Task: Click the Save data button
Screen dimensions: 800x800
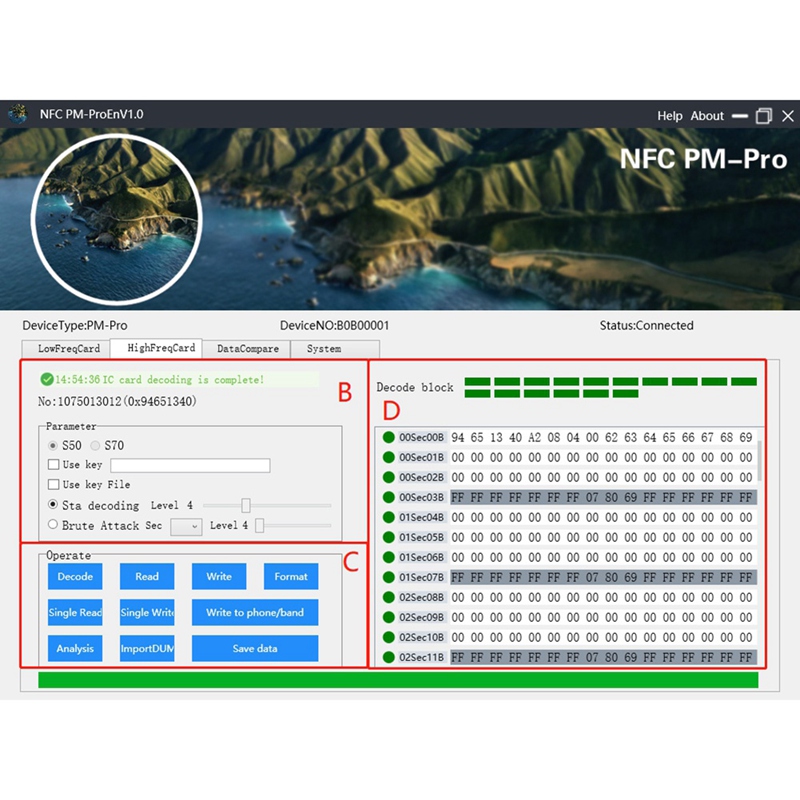Action: 255,648
